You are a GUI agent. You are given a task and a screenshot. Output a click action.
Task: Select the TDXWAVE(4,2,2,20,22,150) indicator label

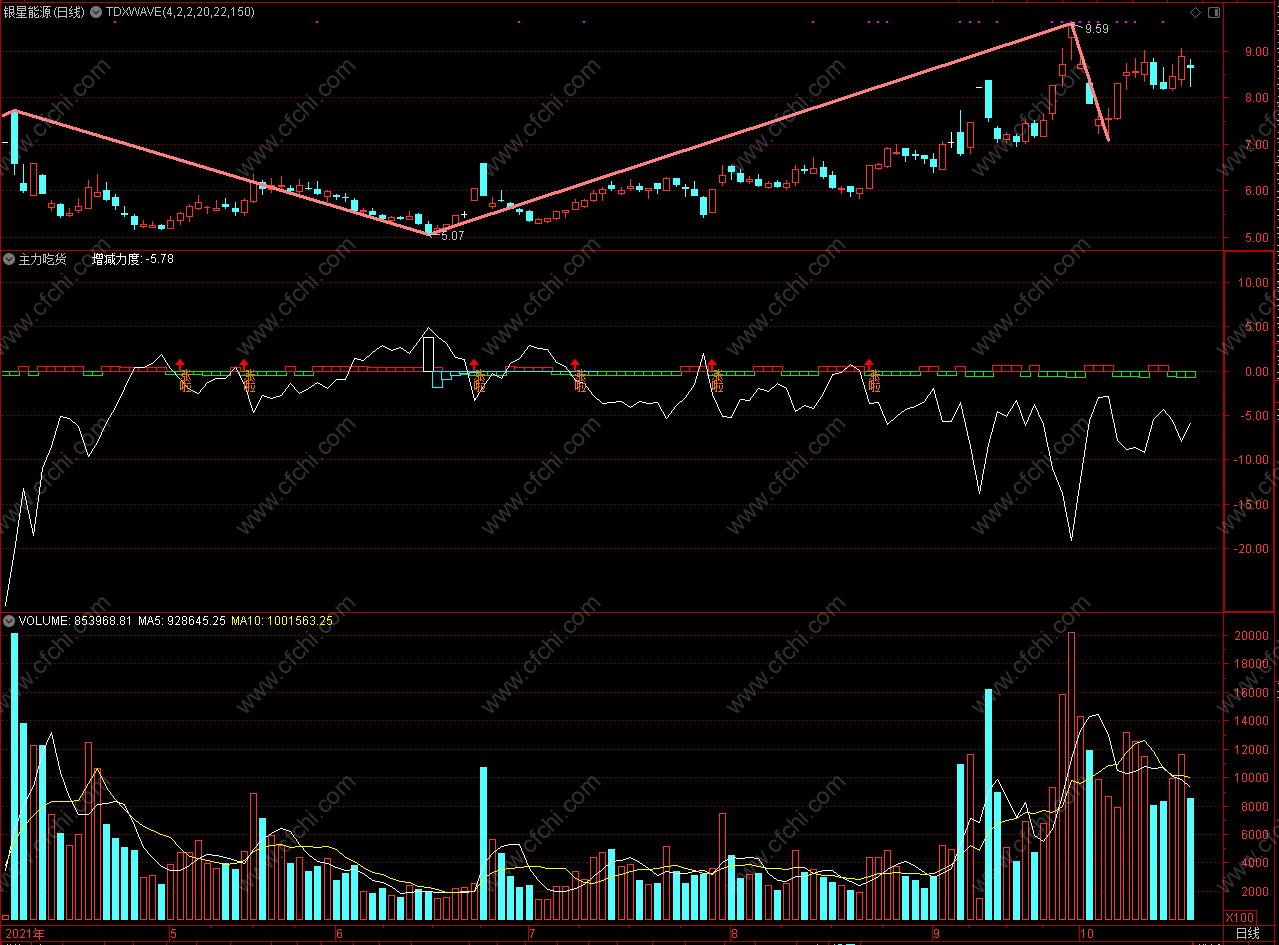click(x=180, y=12)
